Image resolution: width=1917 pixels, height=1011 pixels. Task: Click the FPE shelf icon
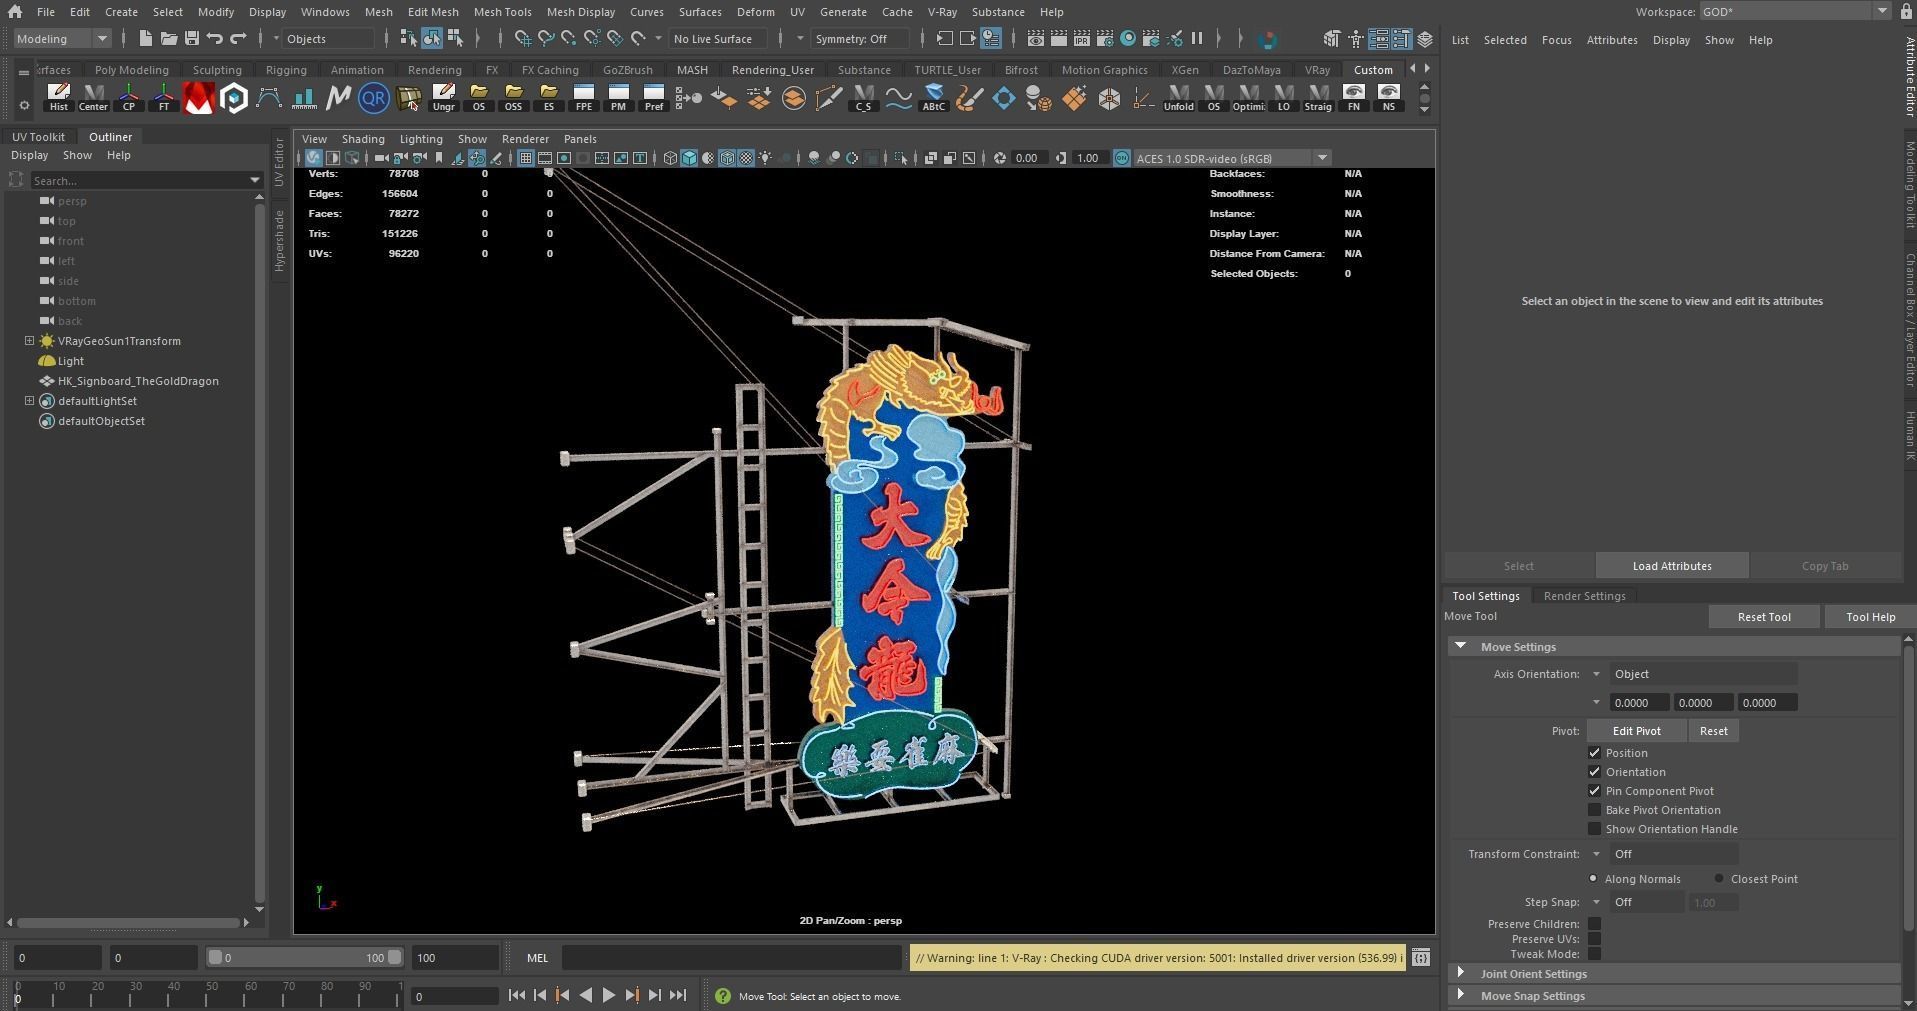[x=583, y=97]
